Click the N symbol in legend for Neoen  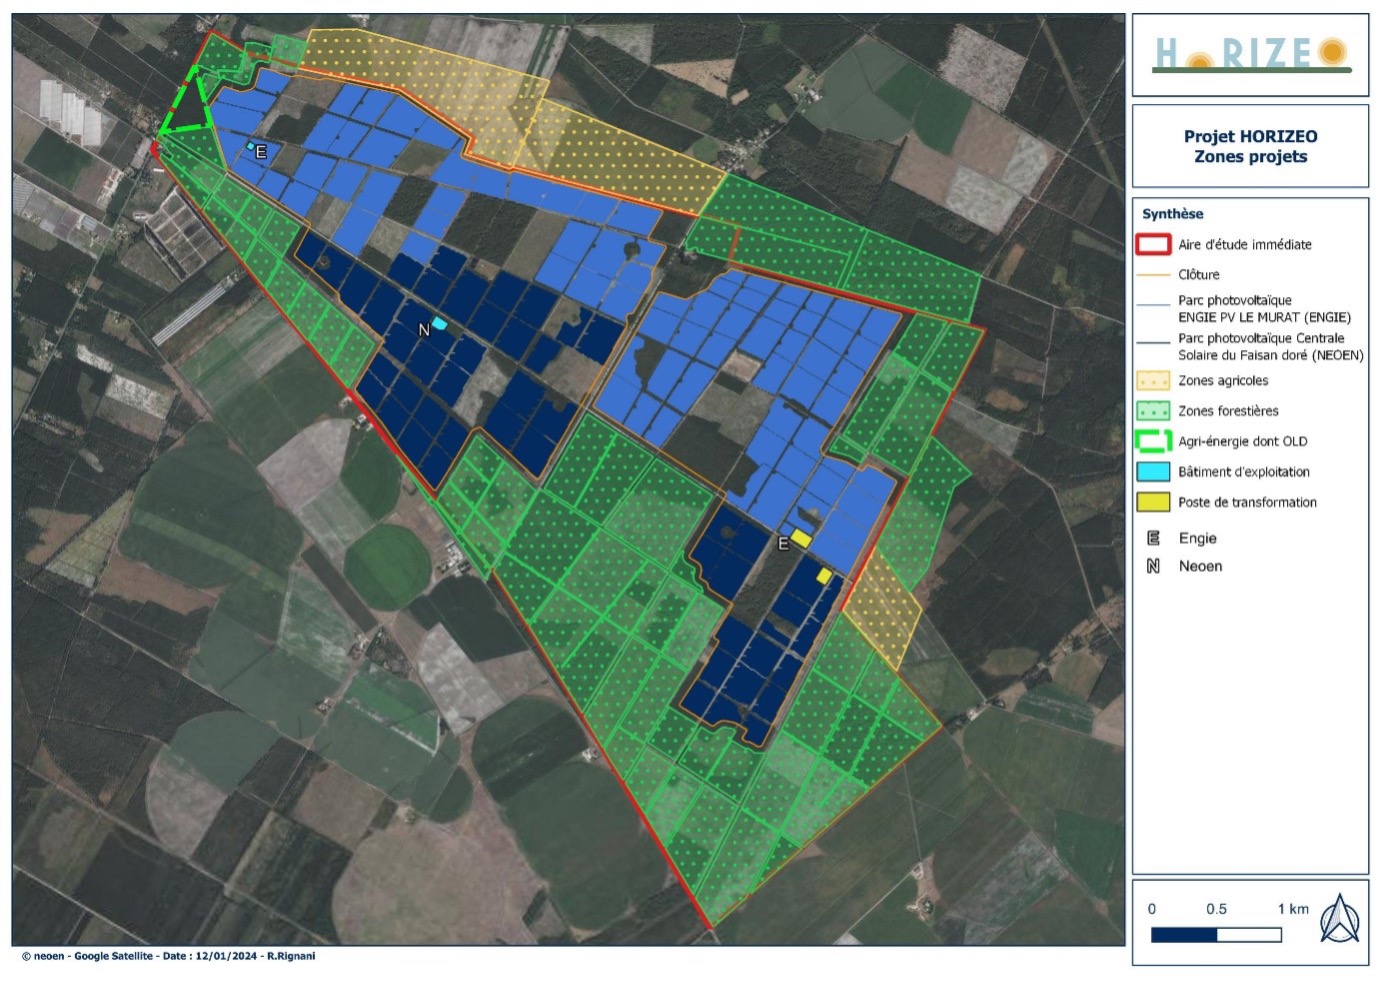1153,566
